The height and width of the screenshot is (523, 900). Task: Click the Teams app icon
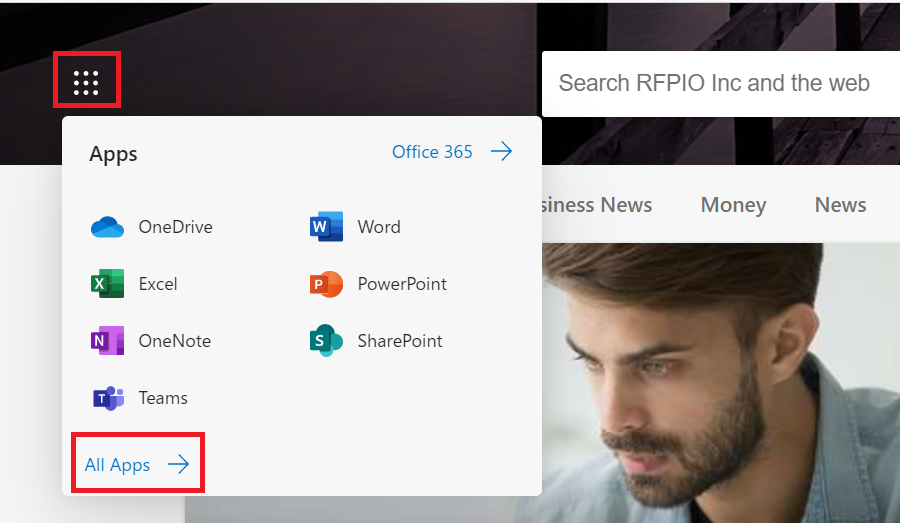pos(108,398)
